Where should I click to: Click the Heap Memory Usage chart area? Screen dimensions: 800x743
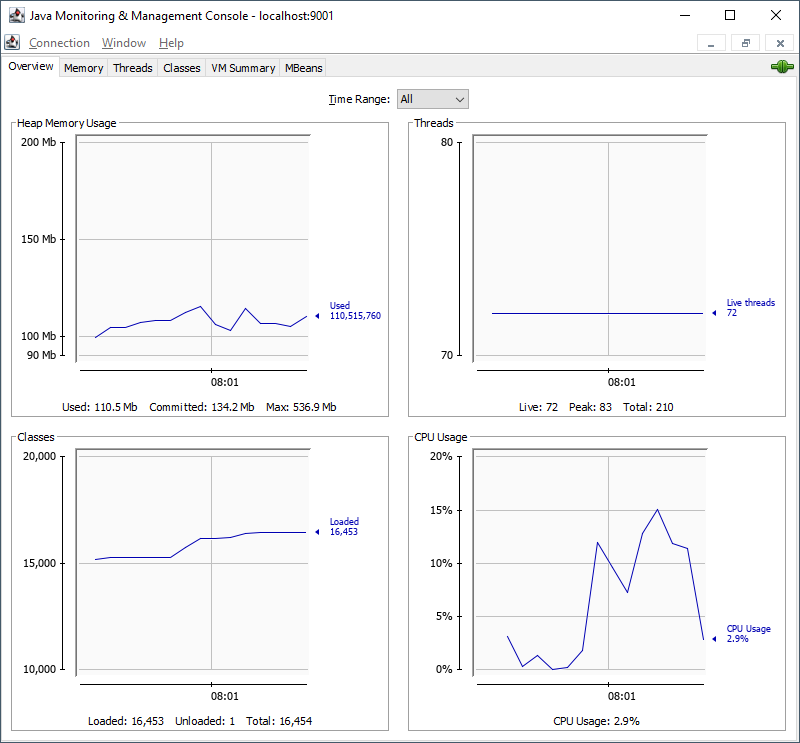(x=192, y=250)
